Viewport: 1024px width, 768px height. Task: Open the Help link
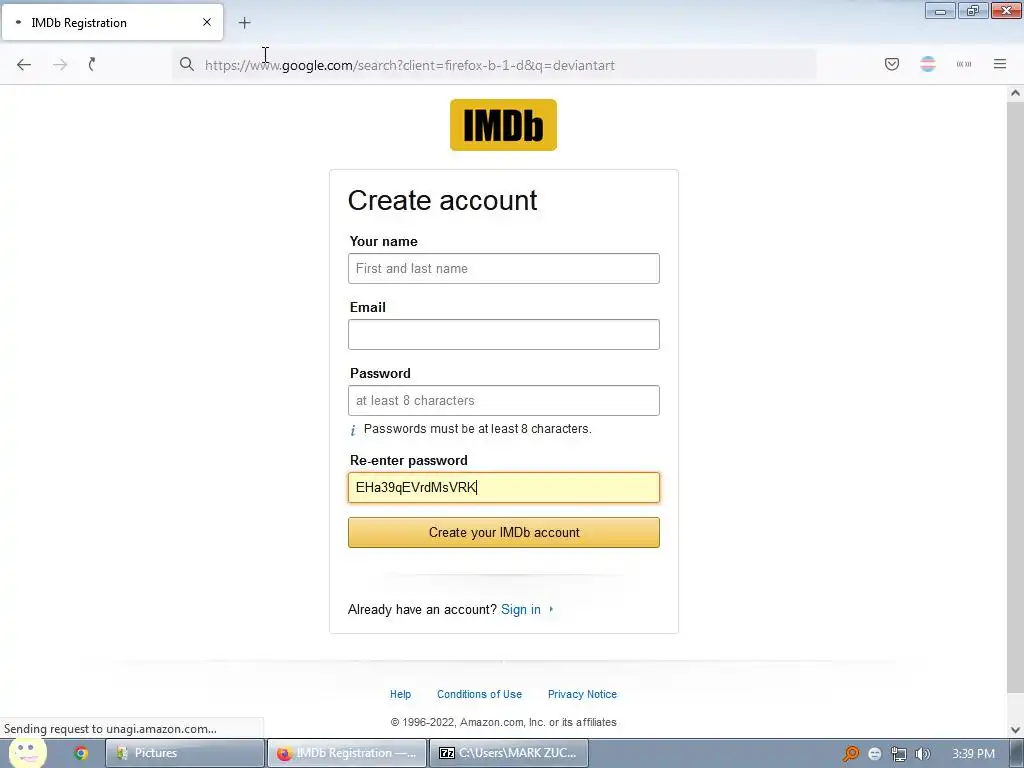[400, 694]
